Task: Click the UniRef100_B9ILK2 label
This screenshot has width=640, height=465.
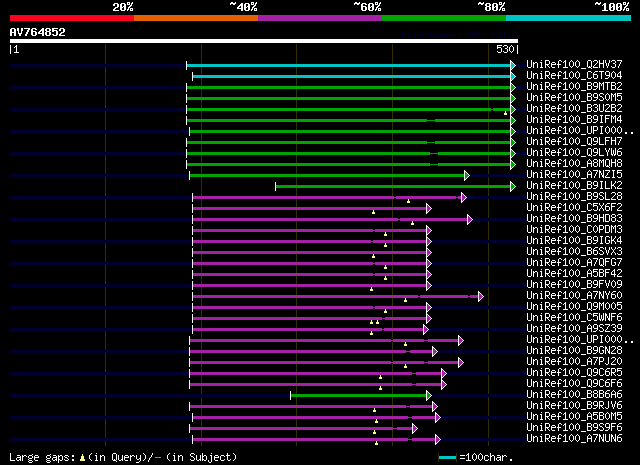Action: [x=574, y=185]
